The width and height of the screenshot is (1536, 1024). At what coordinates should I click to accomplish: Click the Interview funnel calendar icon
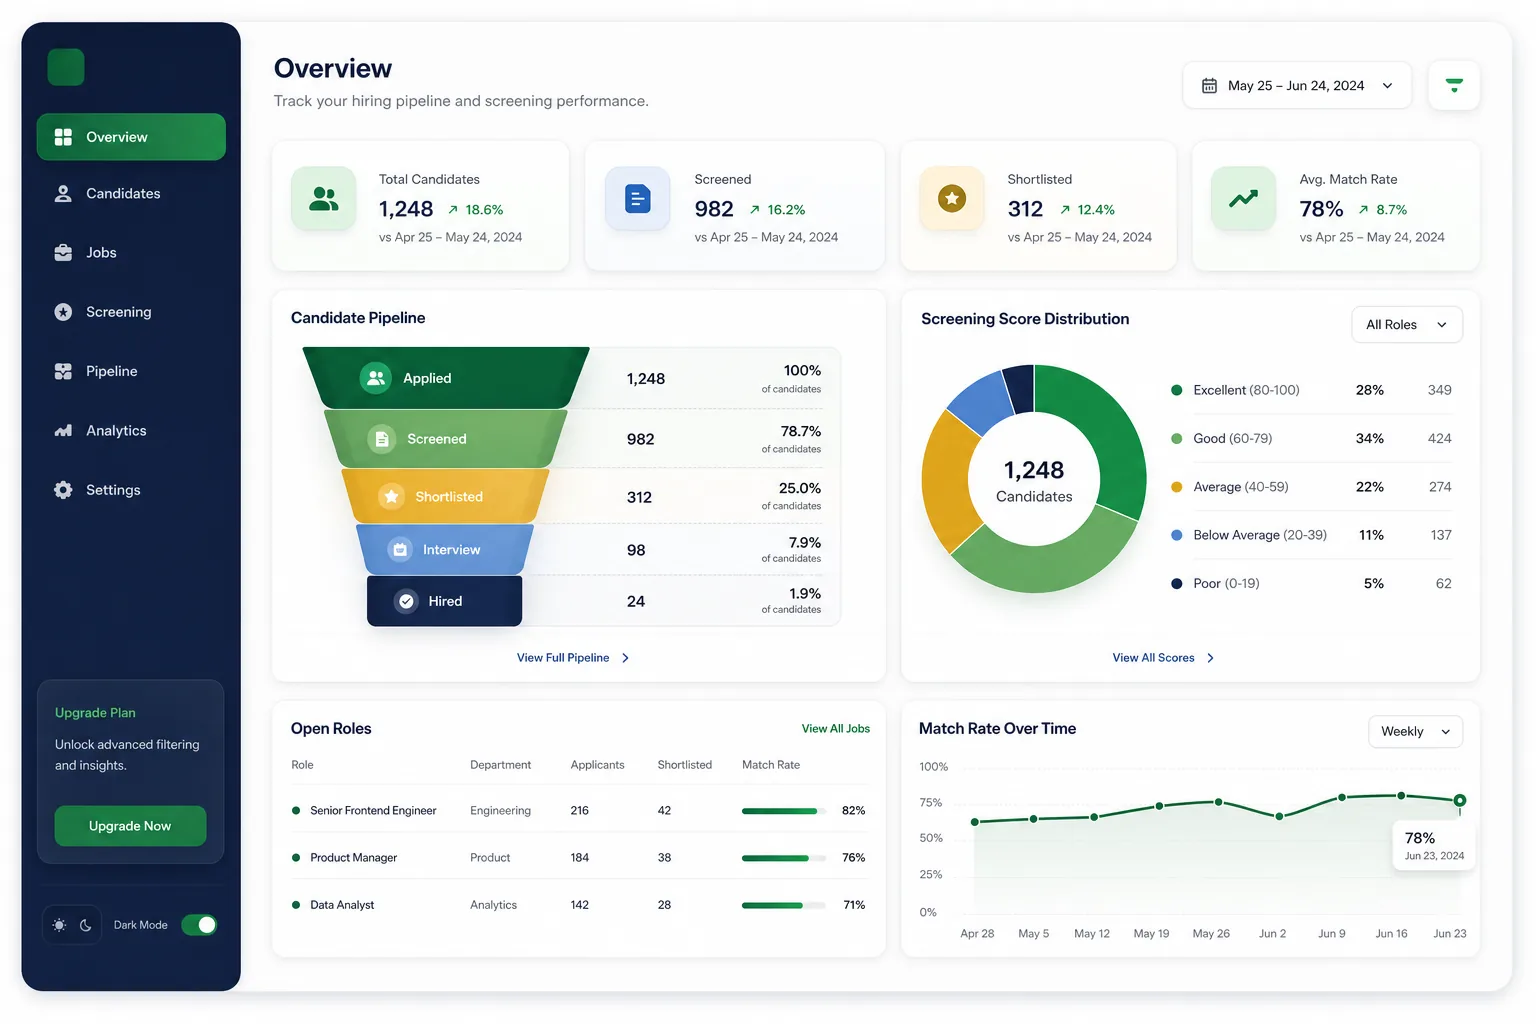(x=400, y=550)
